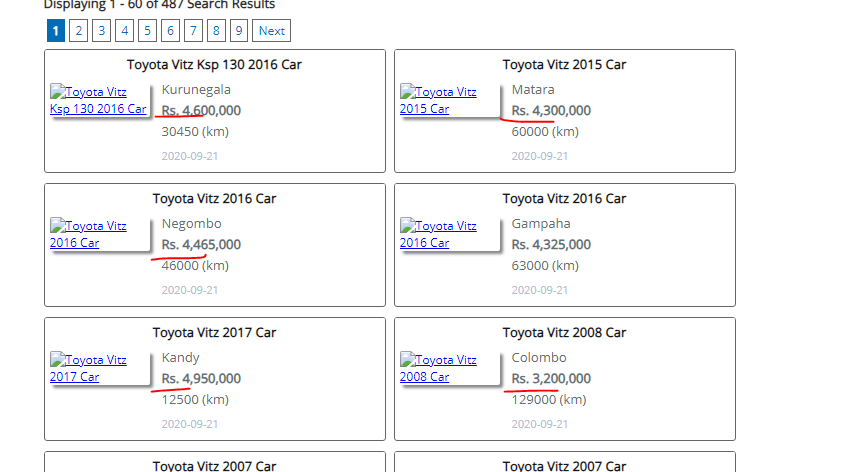Click price Rs. 4,325,000
854x472 pixels.
pos(551,244)
